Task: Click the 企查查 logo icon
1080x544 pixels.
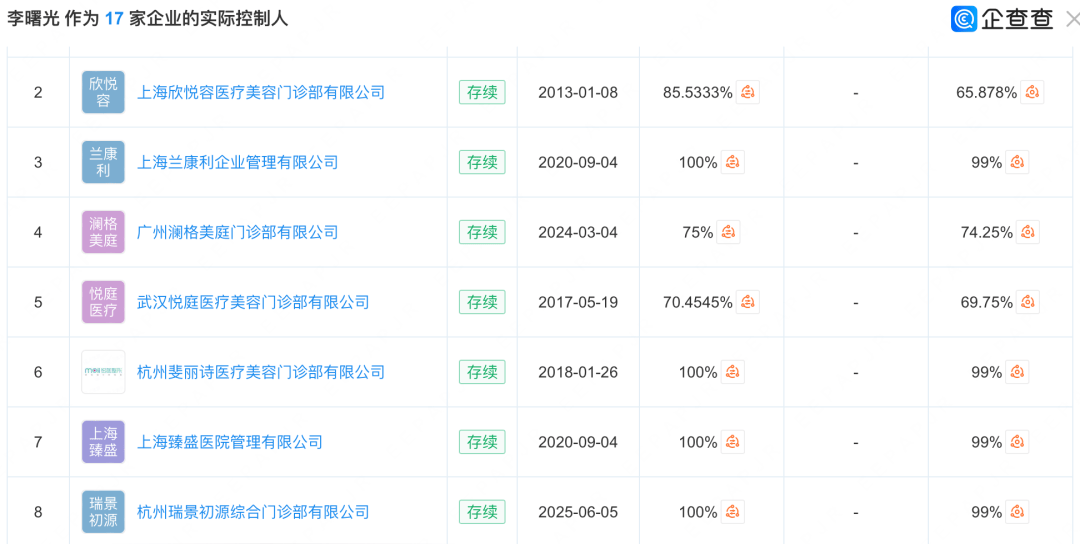Action: click(x=964, y=19)
